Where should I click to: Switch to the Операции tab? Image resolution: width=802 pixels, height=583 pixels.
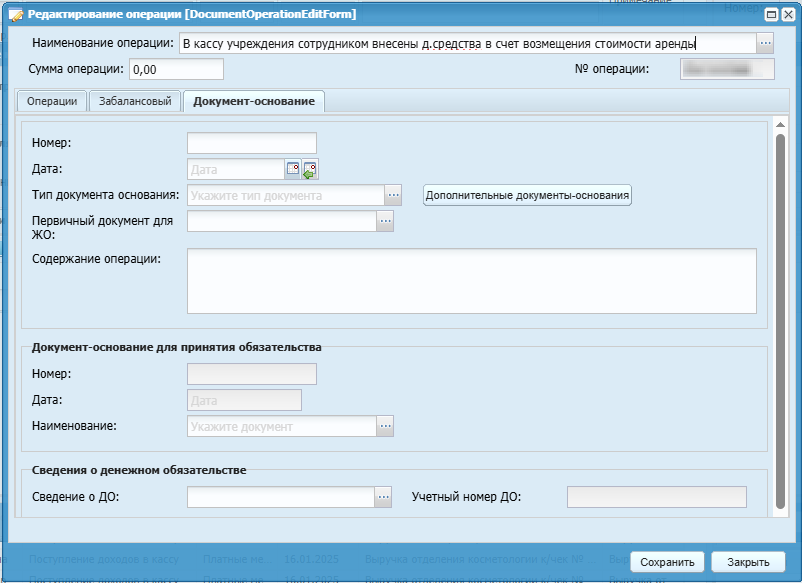point(52,101)
